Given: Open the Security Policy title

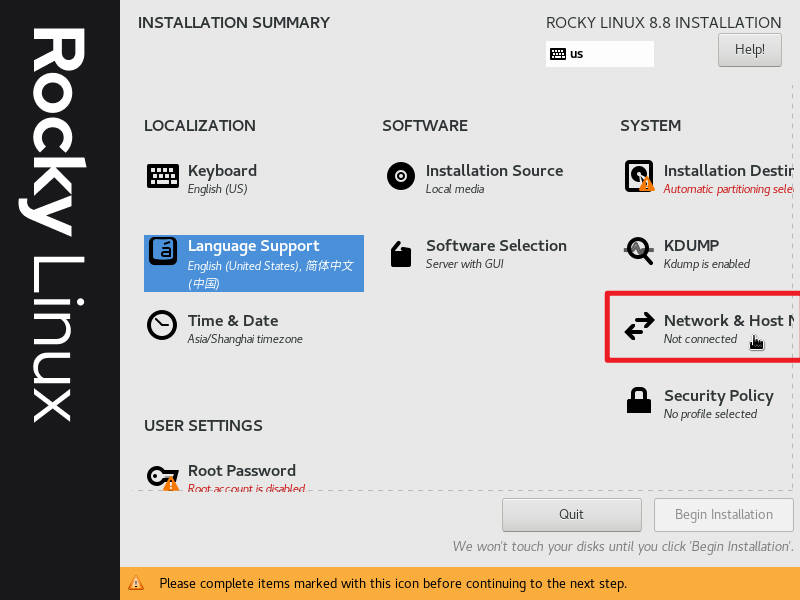Looking at the screenshot, I should click(718, 395).
